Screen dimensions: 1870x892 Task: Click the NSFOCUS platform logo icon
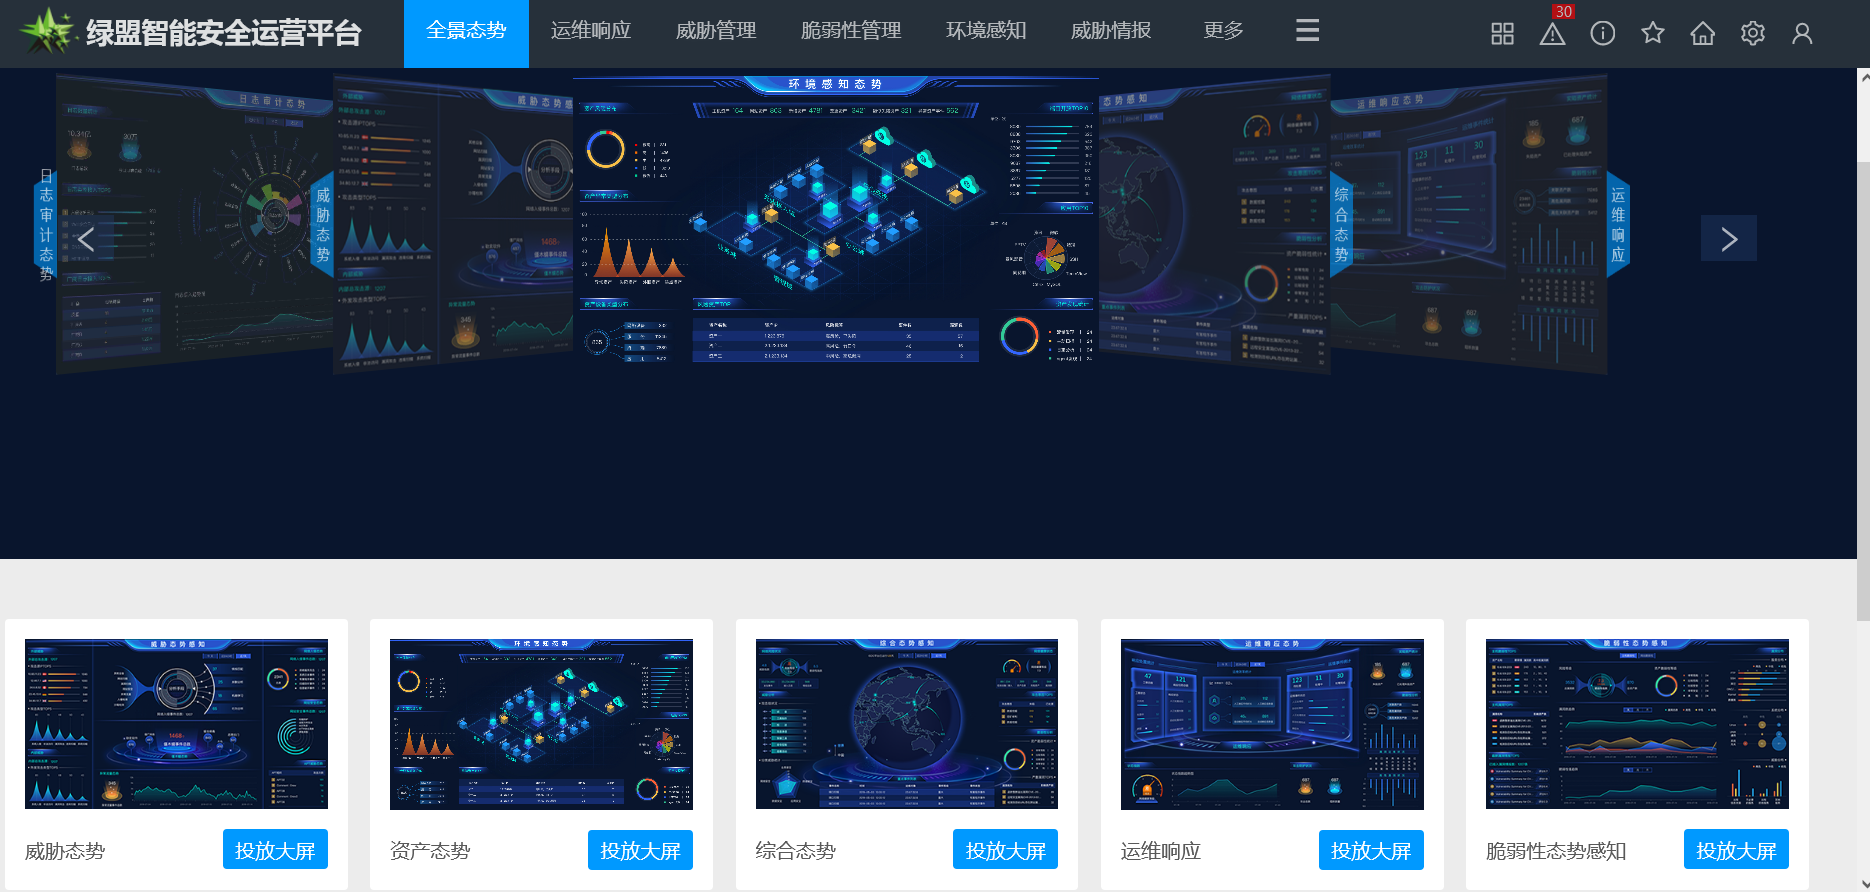(x=47, y=32)
